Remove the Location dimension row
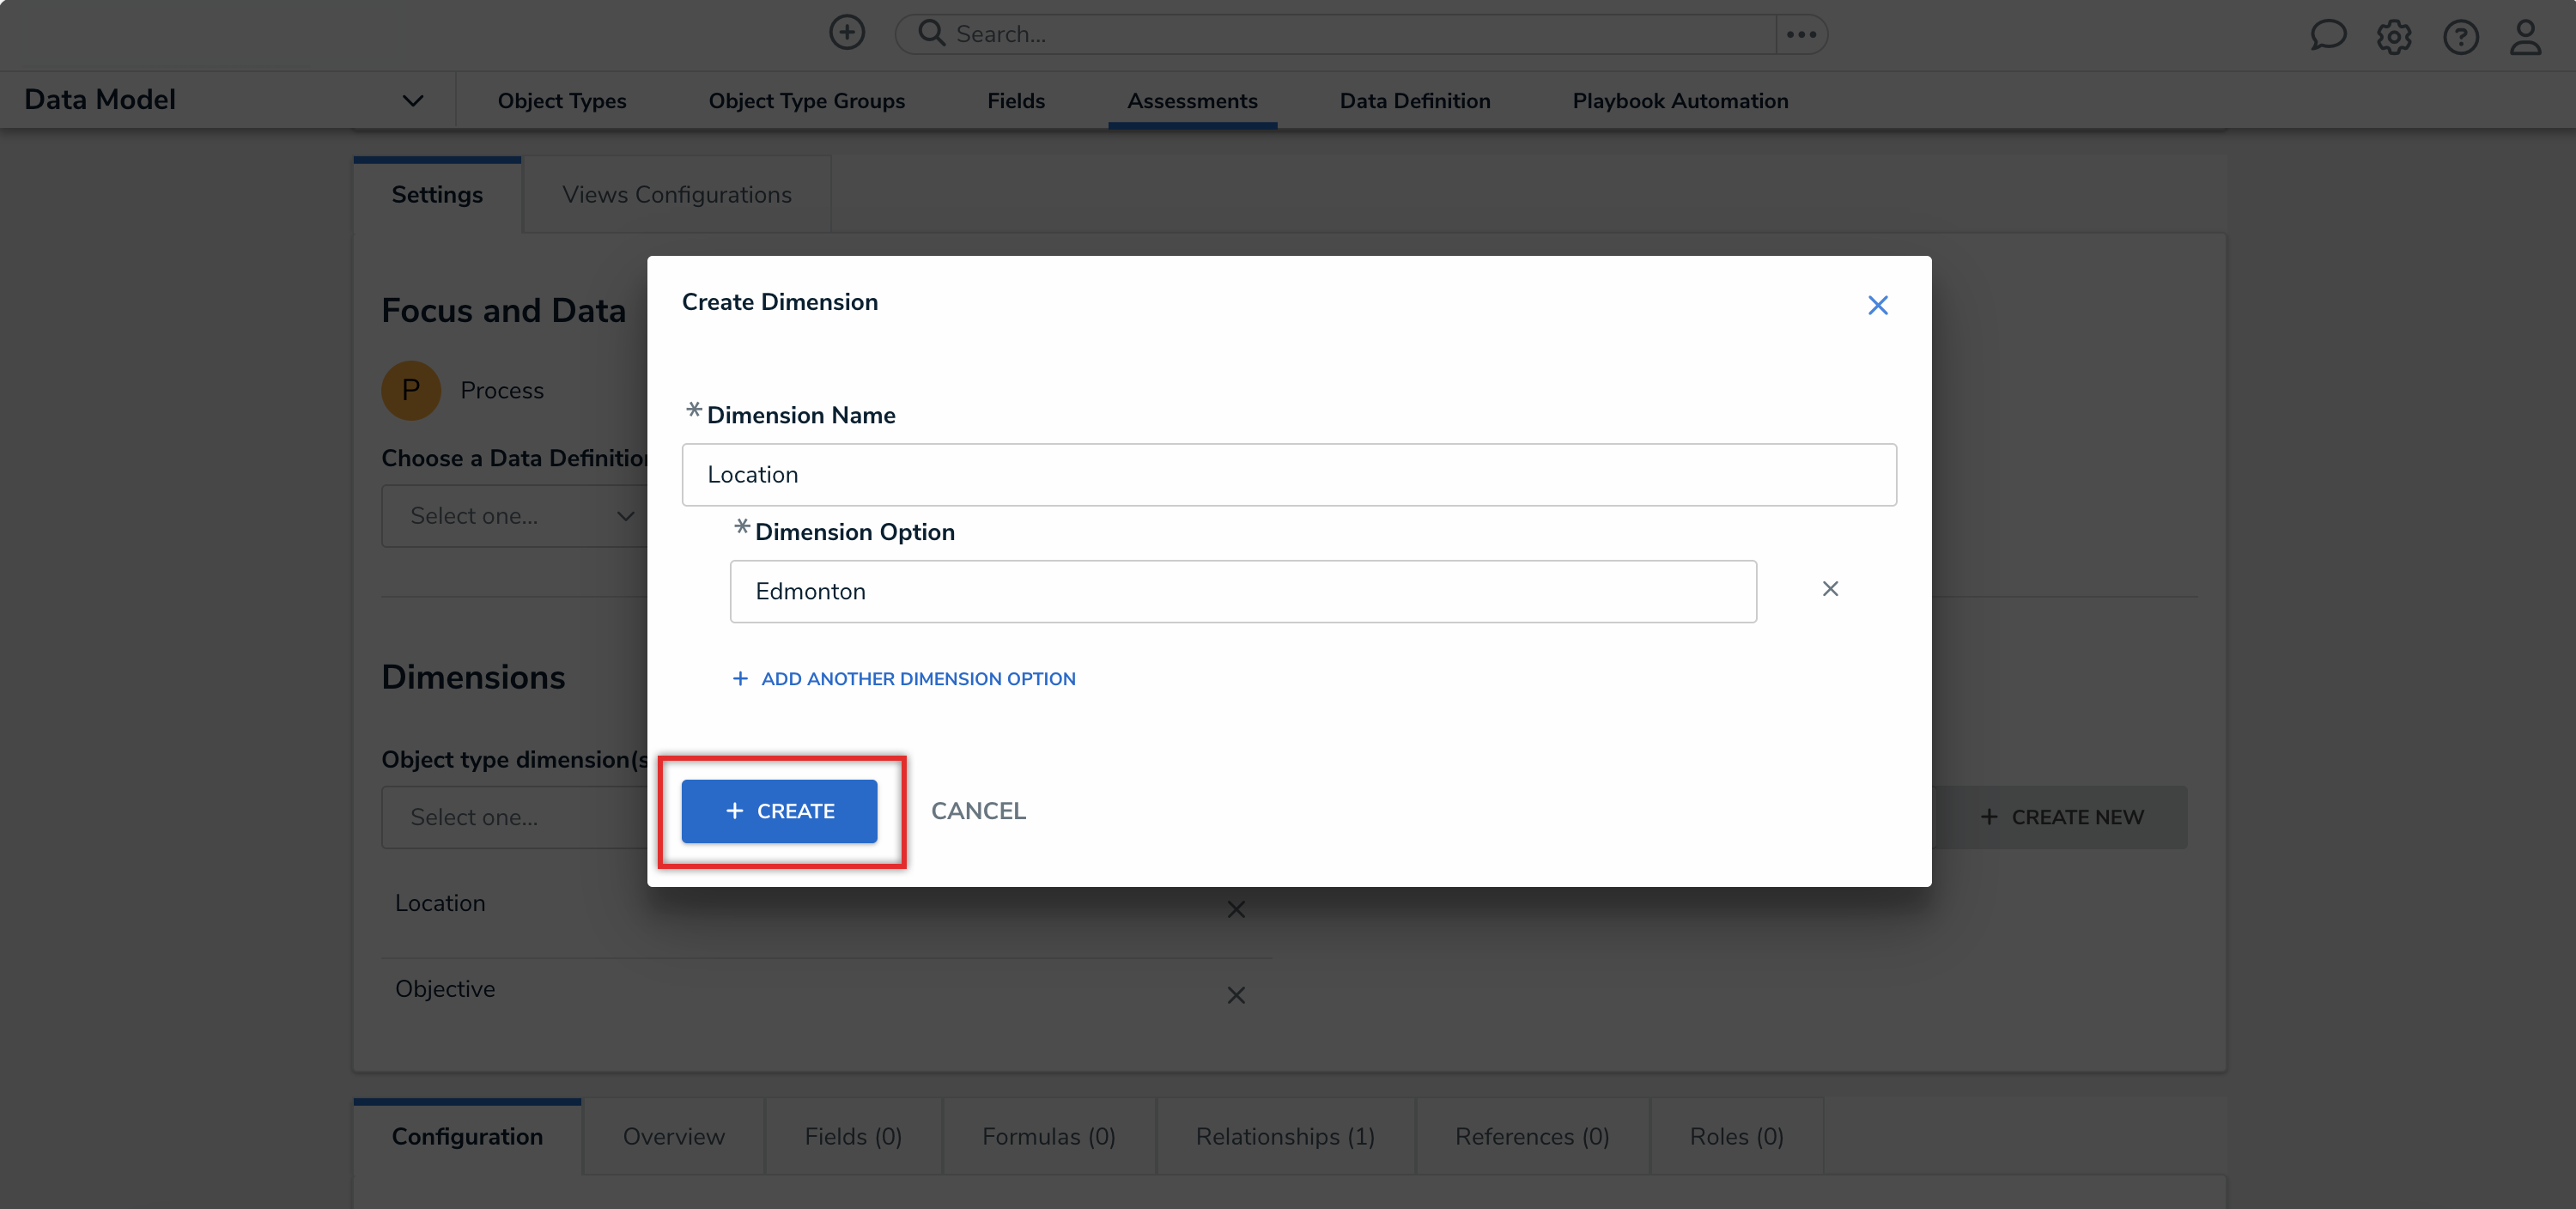The image size is (2576, 1209). (1236, 909)
